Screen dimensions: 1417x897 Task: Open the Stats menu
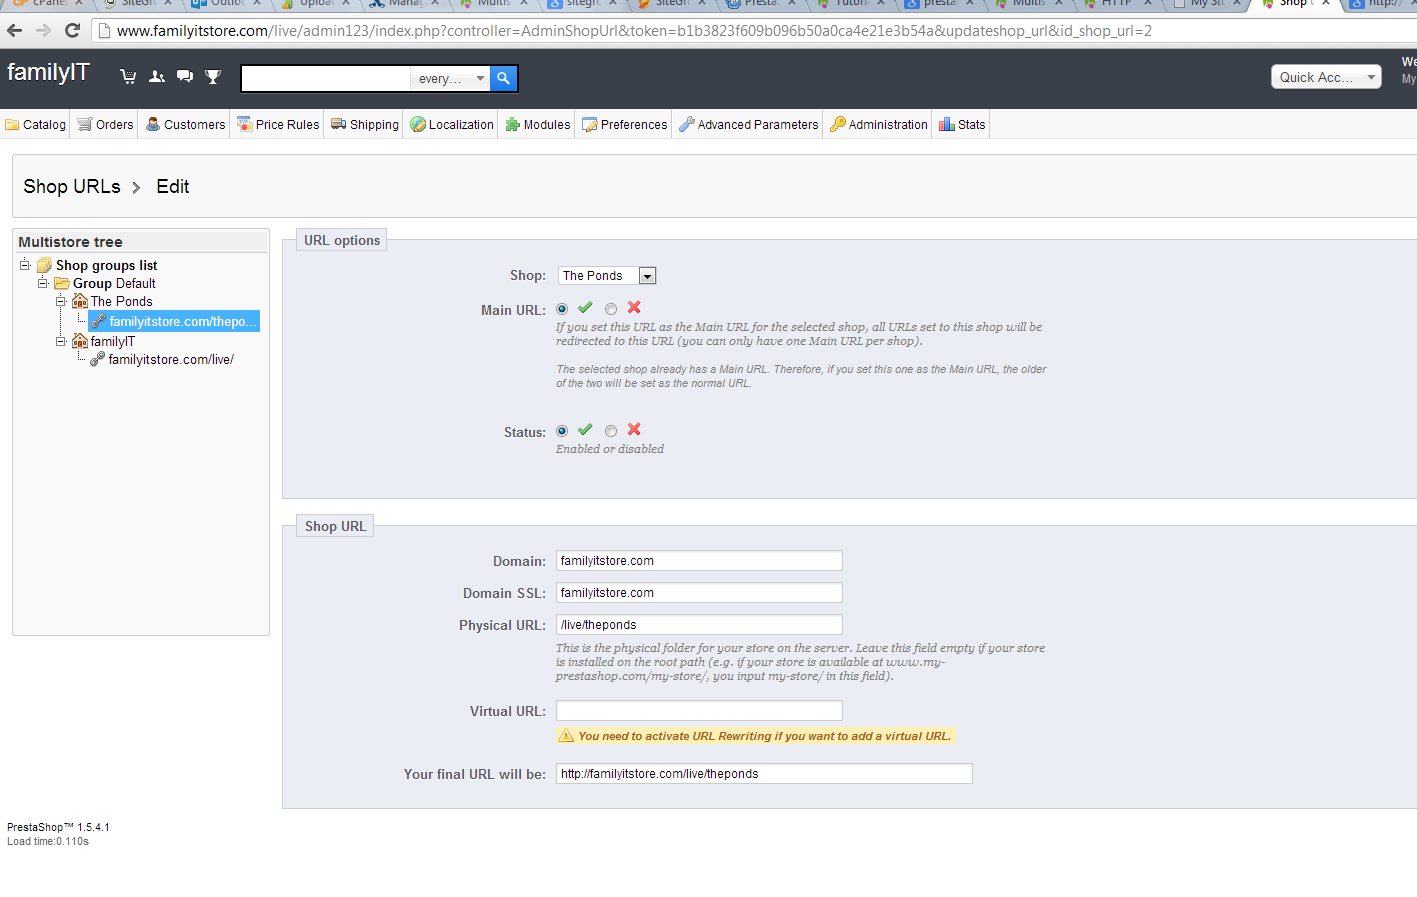coord(962,125)
